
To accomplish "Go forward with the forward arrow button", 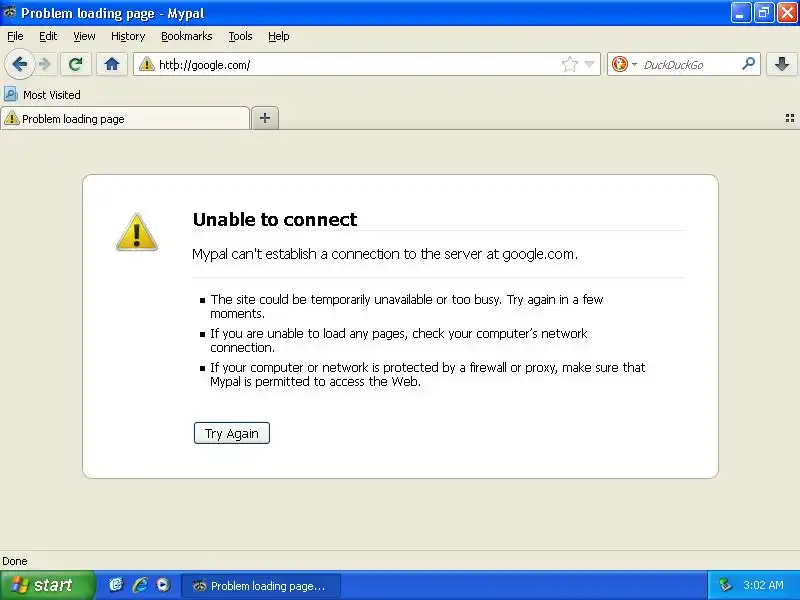I will [x=45, y=64].
